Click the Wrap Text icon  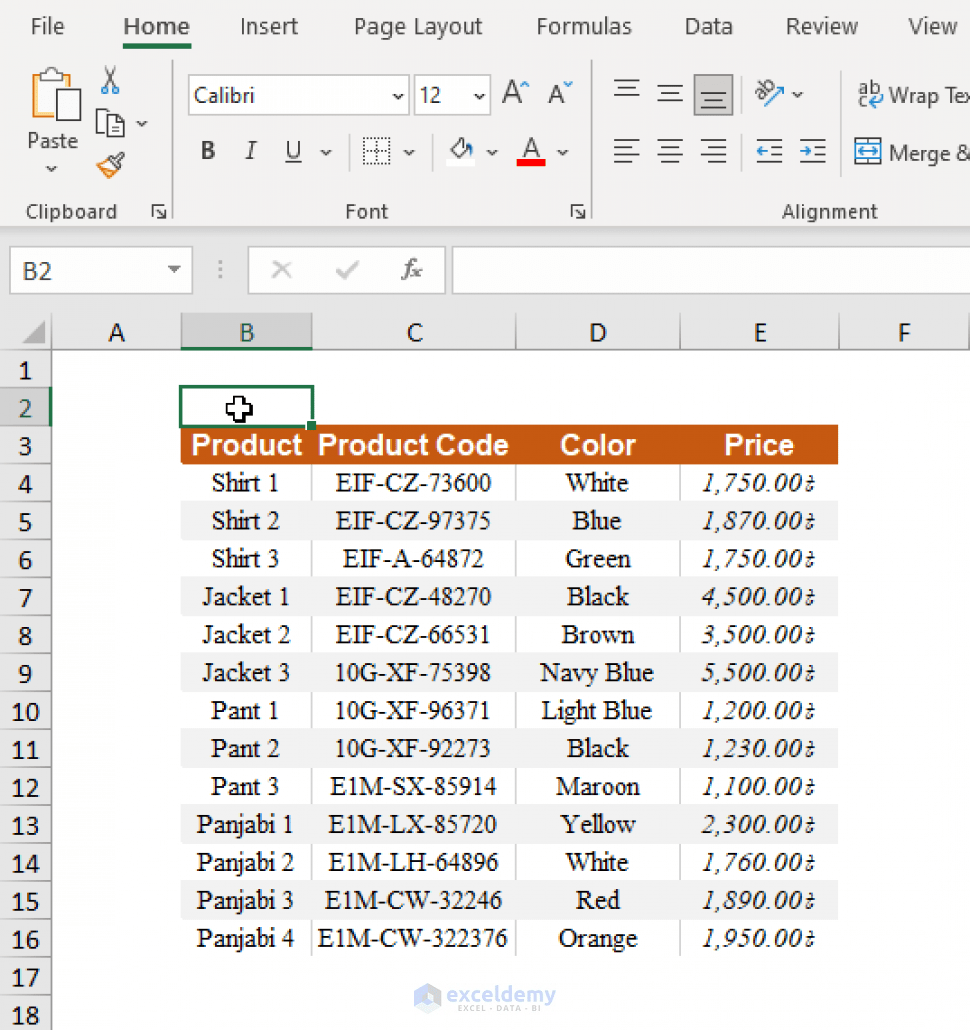[x=868, y=95]
